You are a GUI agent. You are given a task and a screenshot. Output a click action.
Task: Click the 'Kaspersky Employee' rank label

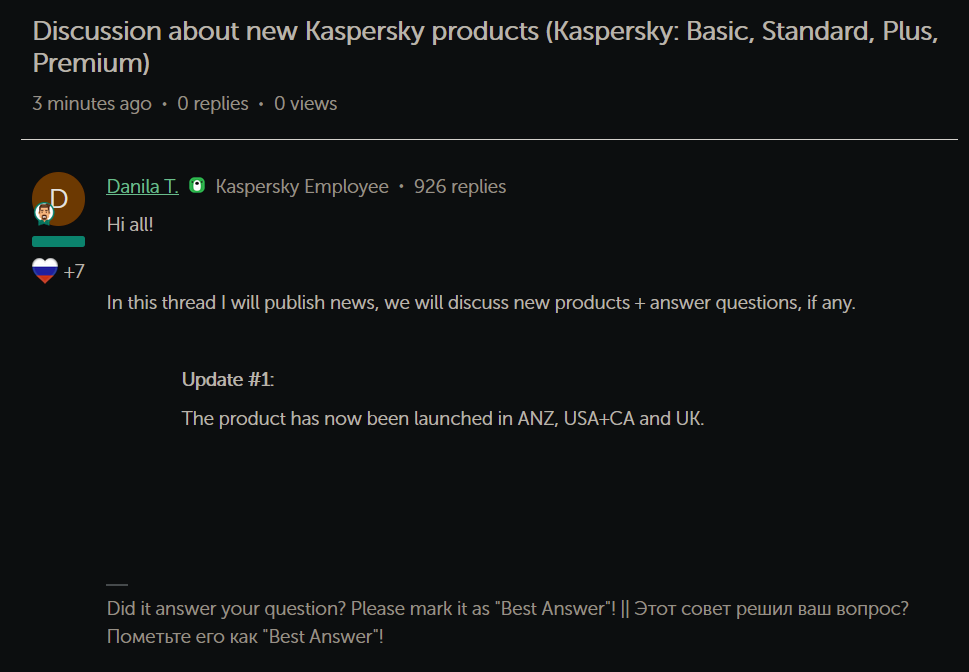click(302, 187)
